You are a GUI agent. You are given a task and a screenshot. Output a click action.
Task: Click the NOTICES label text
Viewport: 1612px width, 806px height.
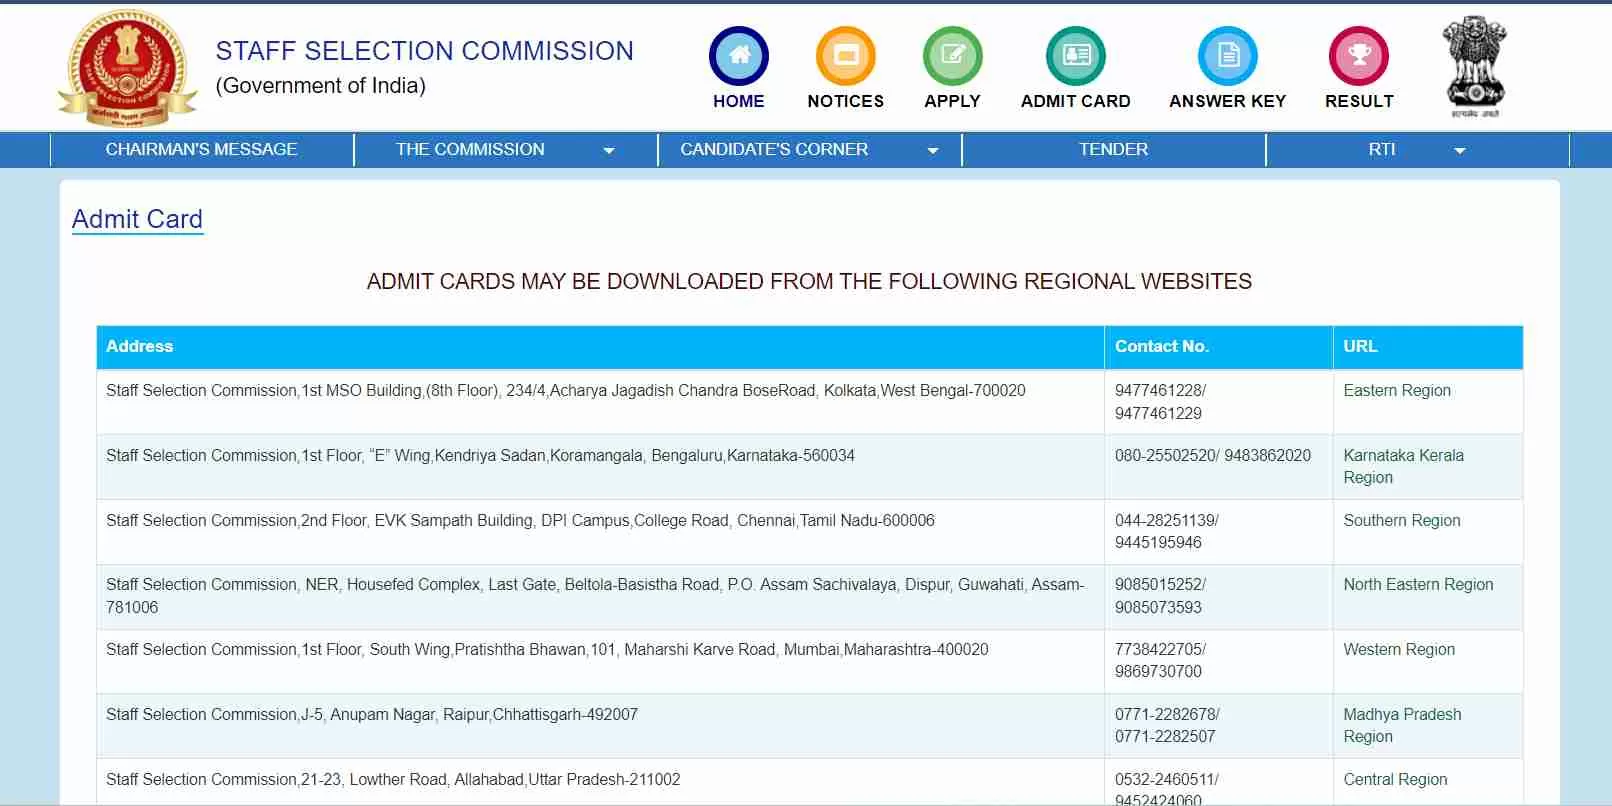(846, 101)
